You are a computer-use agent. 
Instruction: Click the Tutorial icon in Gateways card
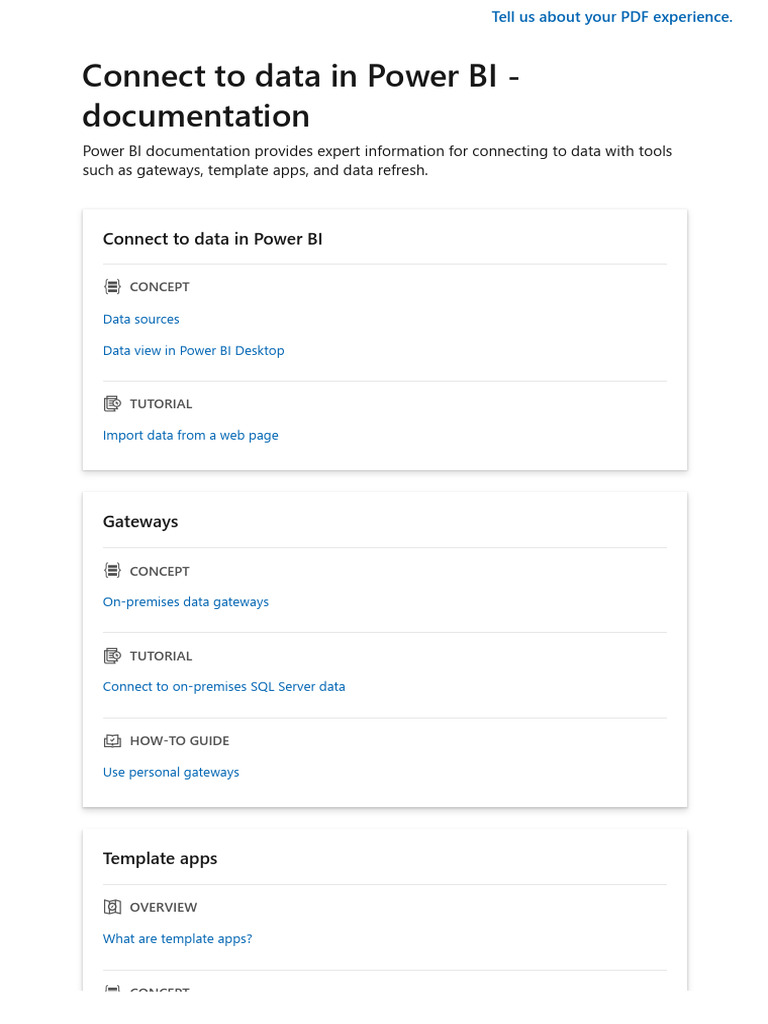[x=112, y=656]
